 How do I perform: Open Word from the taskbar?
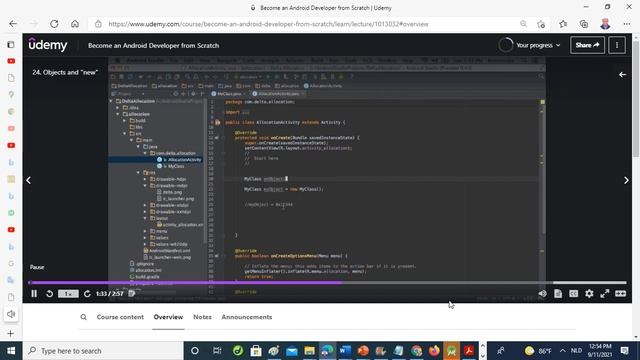coord(345,351)
